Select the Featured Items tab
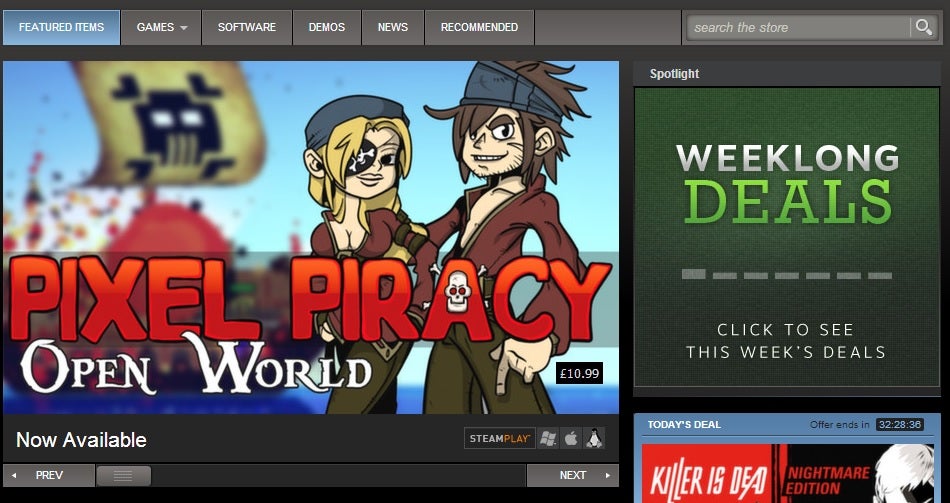This screenshot has height=503, width=950. point(61,27)
